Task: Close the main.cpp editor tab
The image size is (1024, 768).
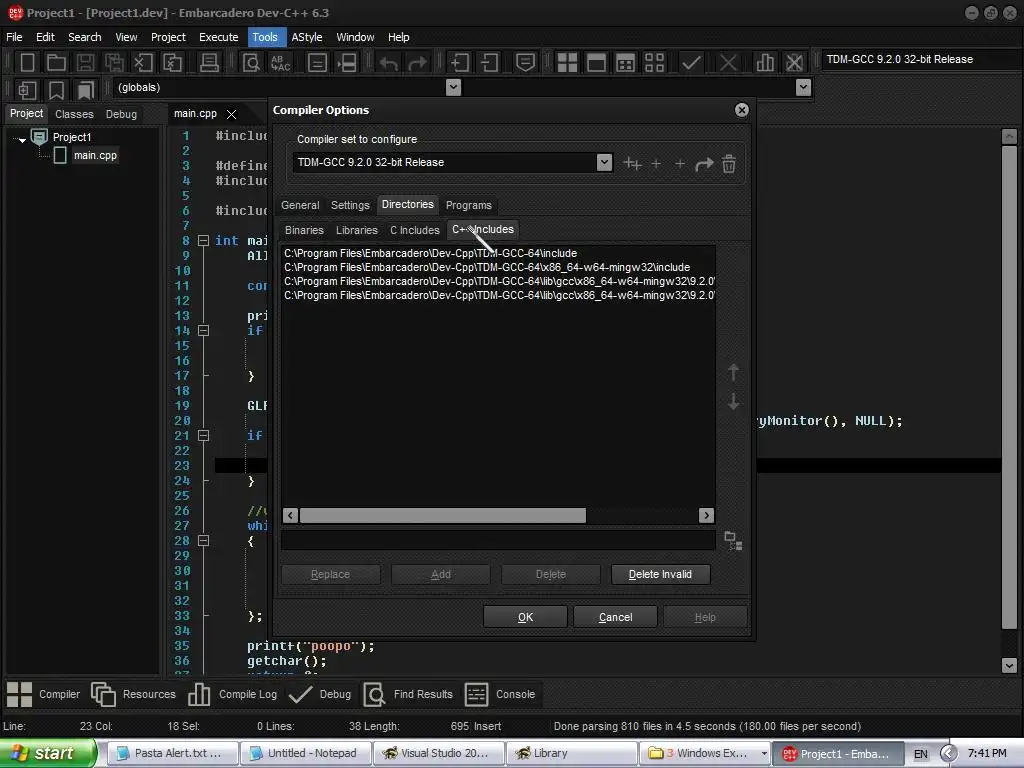Action: [231, 114]
